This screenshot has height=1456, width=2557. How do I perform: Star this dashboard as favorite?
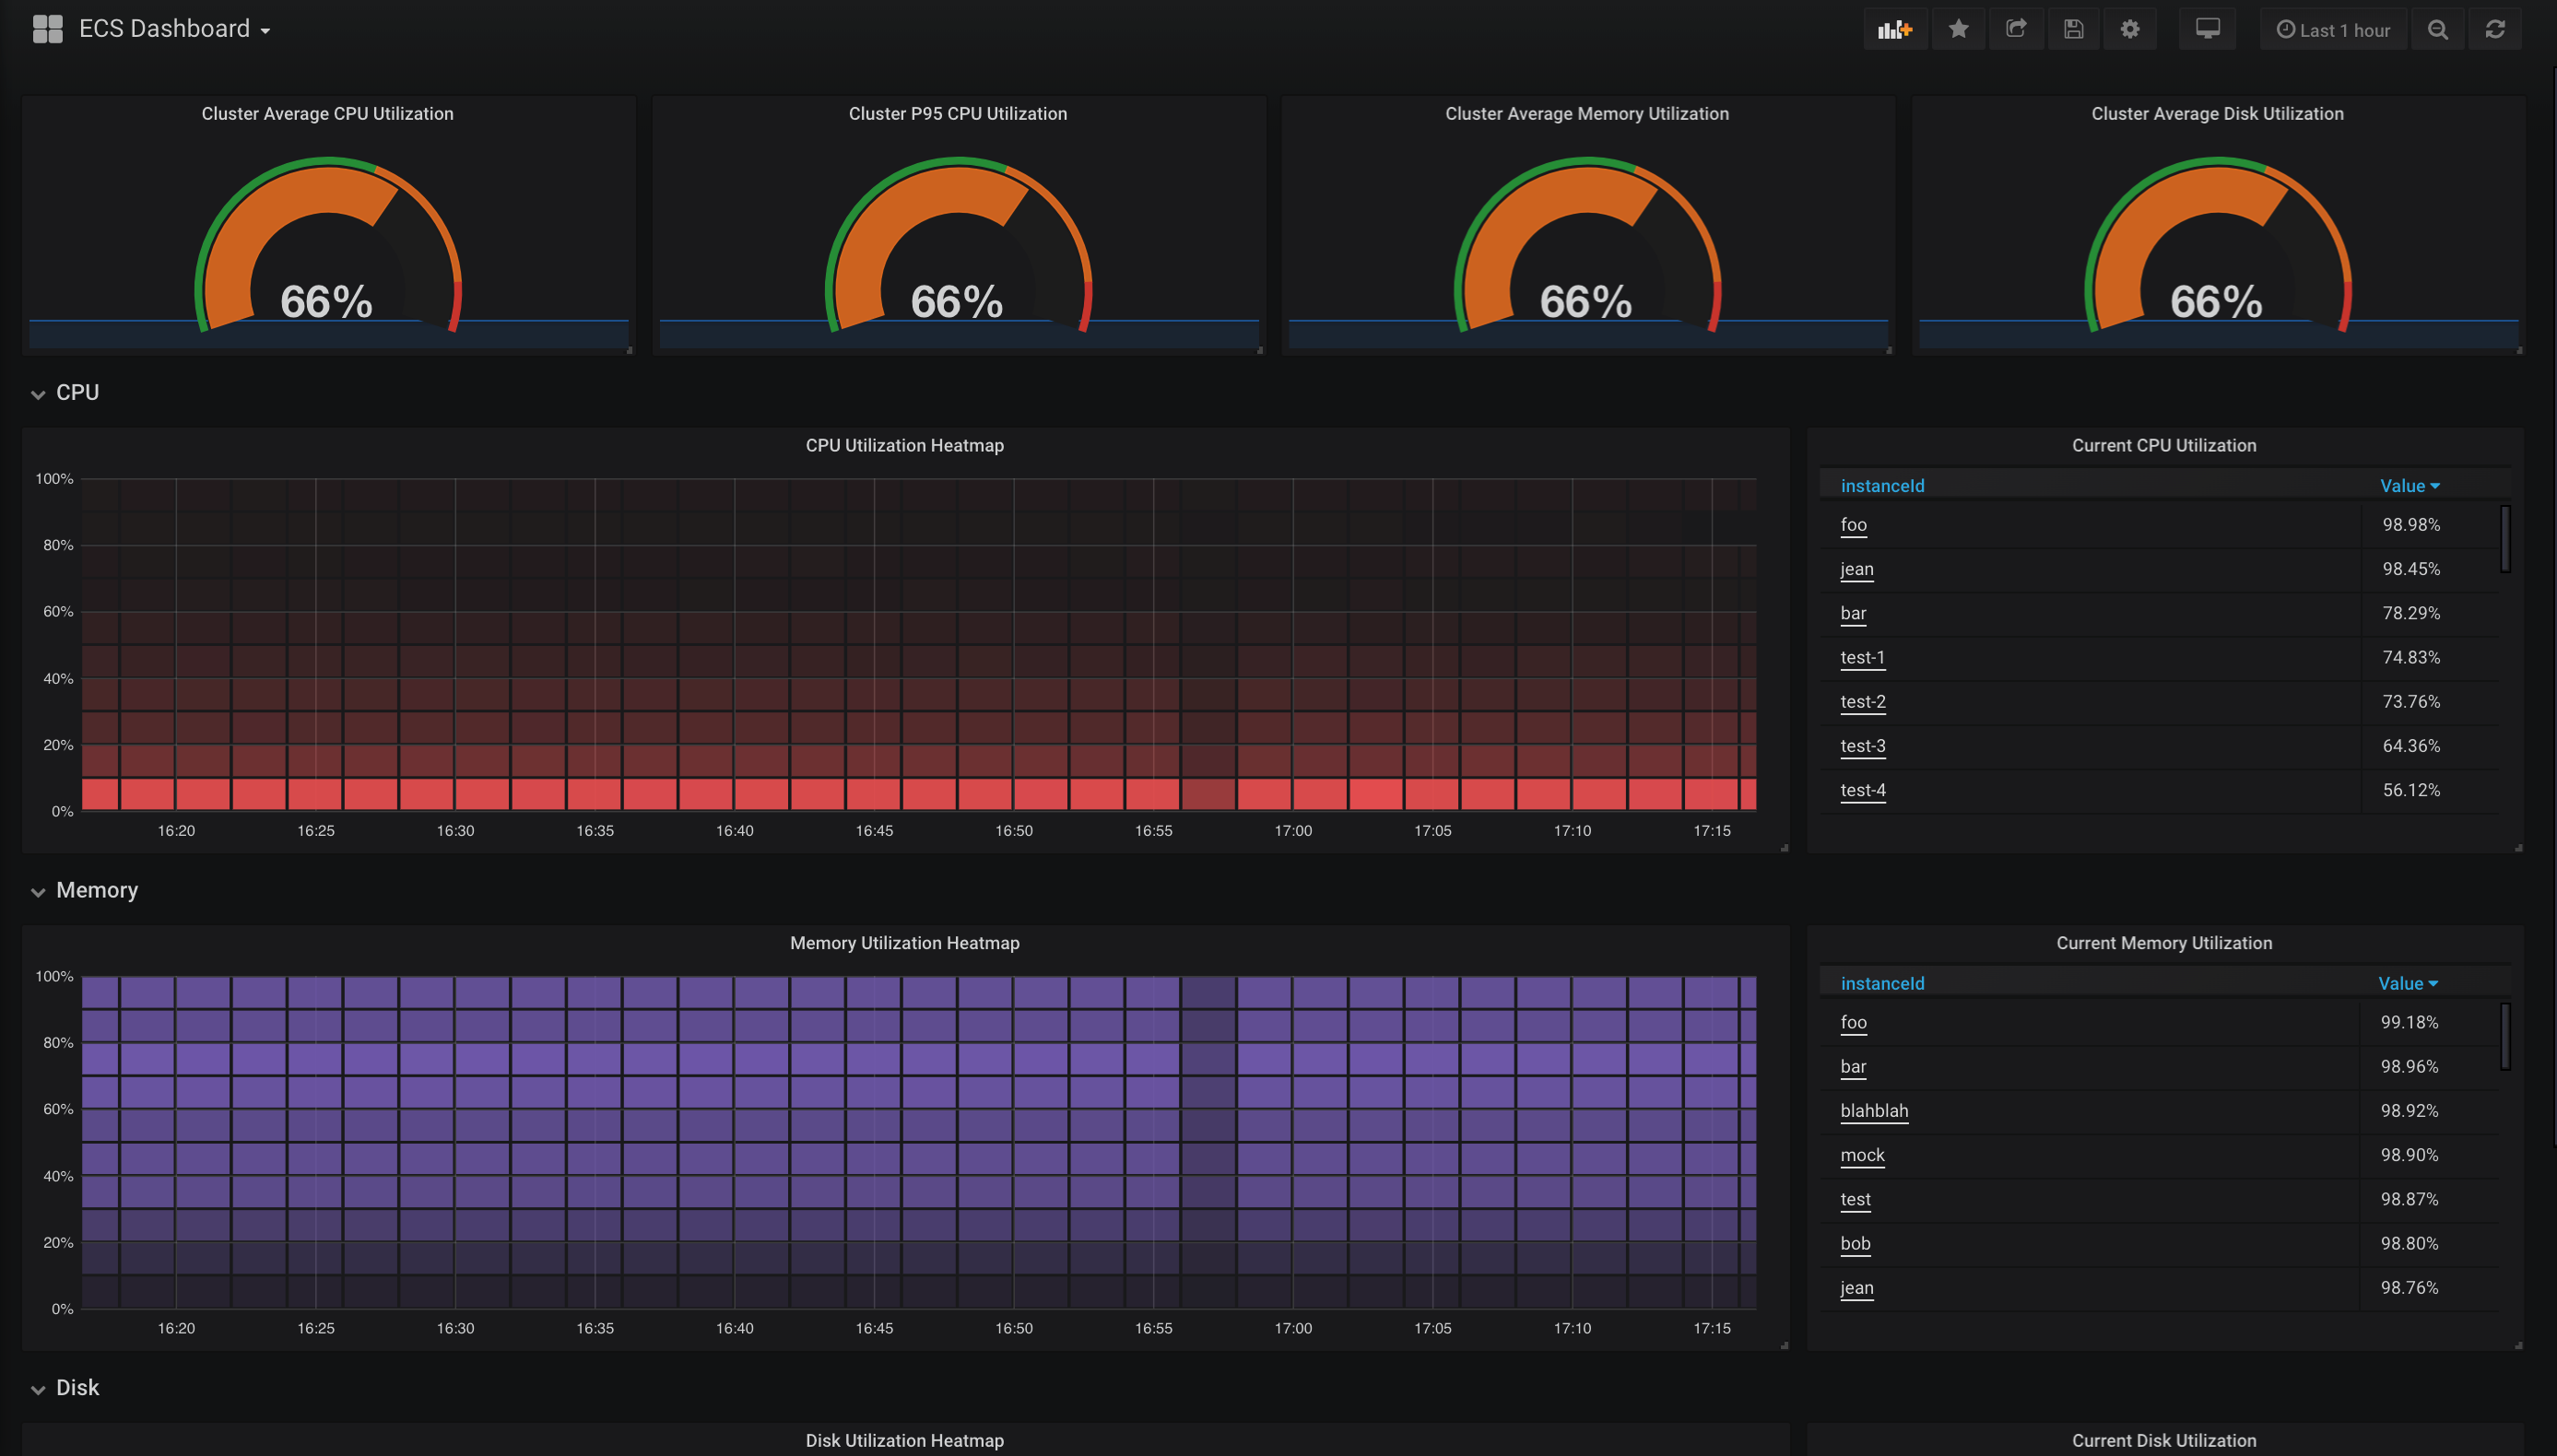click(1958, 30)
